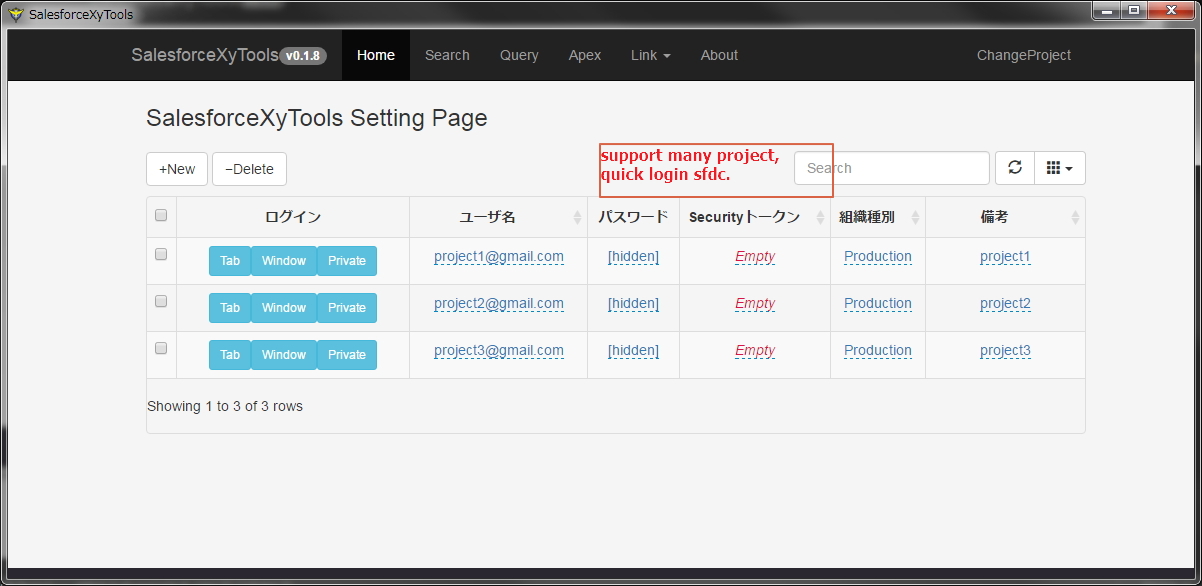This screenshot has width=1202, height=586.
Task: Click Tab login for project3
Action: [230, 355]
